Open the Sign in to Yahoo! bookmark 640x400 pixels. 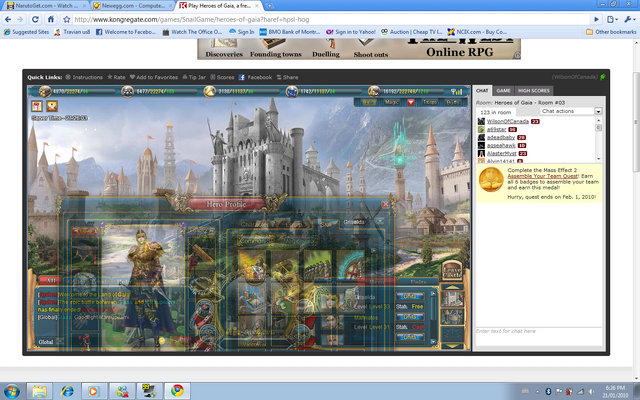pyautogui.click(x=351, y=32)
